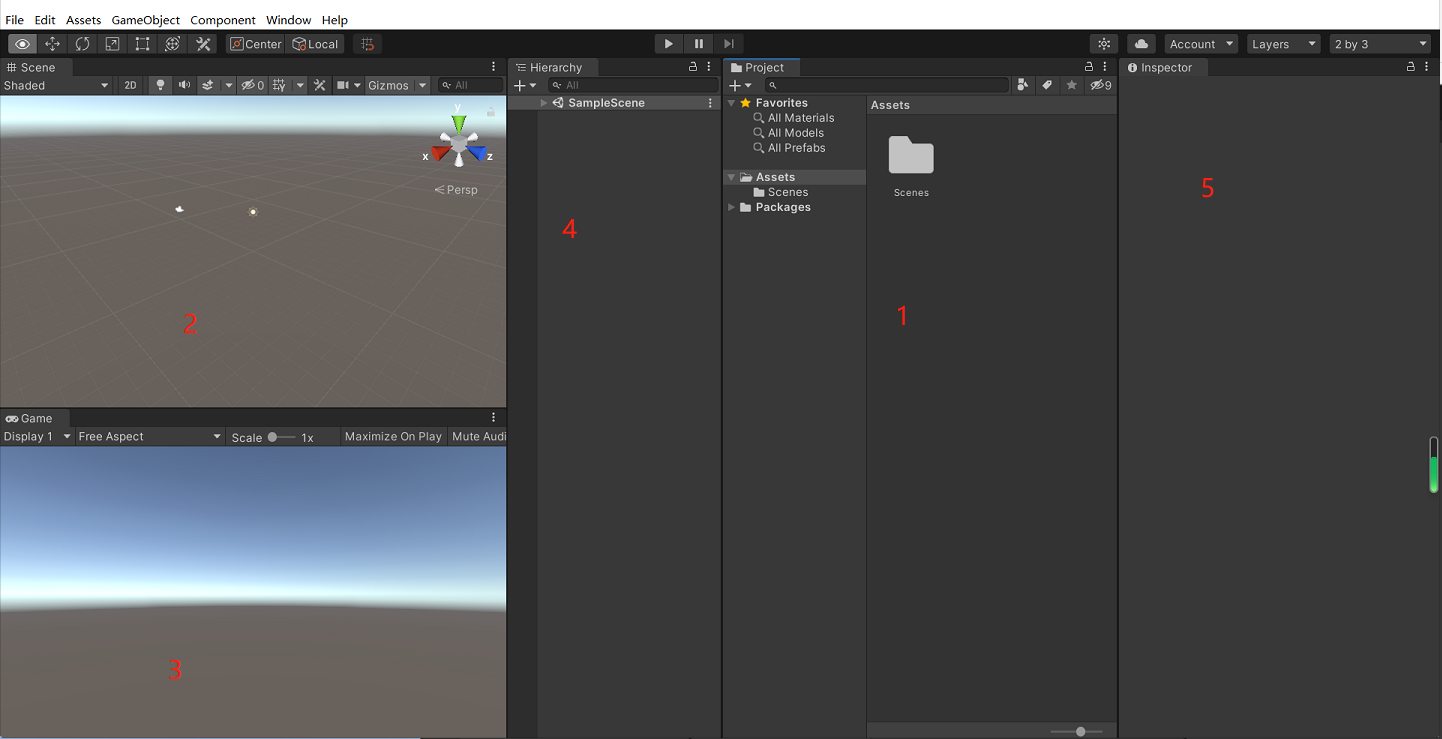
Task: Open the 2 by 3 layout dropdown
Action: click(x=1381, y=44)
